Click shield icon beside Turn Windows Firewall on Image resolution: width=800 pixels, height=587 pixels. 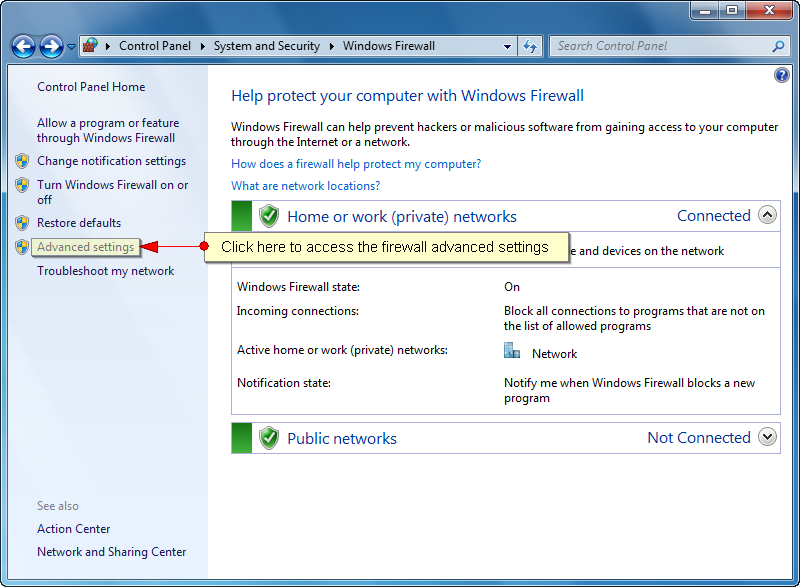point(22,185)
